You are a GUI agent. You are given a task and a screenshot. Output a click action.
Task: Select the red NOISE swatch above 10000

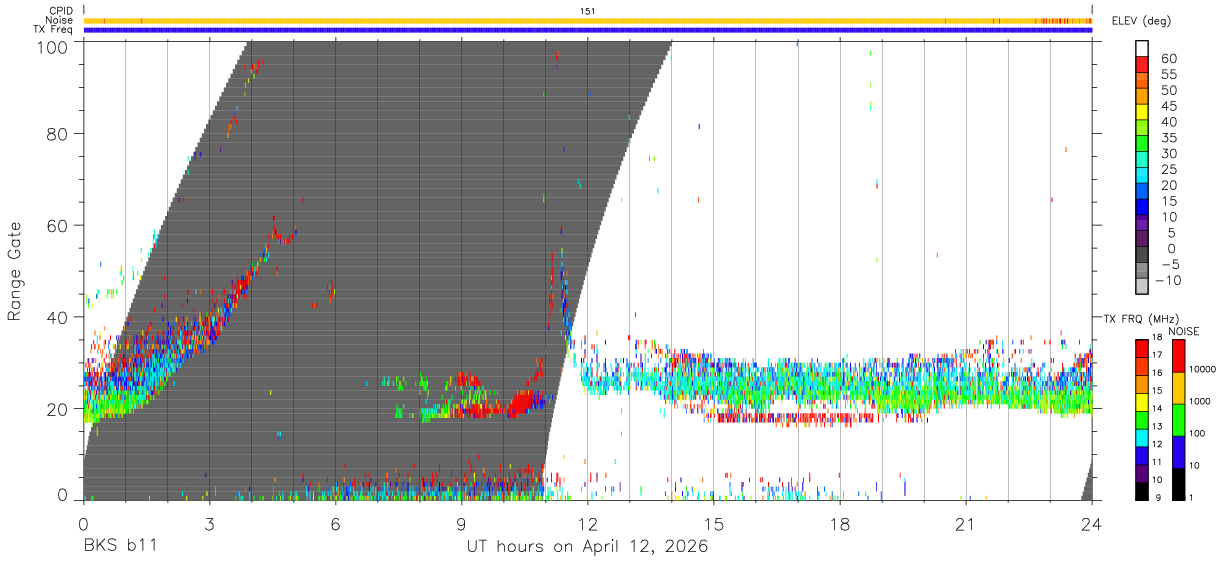[x=1177, y=355]
